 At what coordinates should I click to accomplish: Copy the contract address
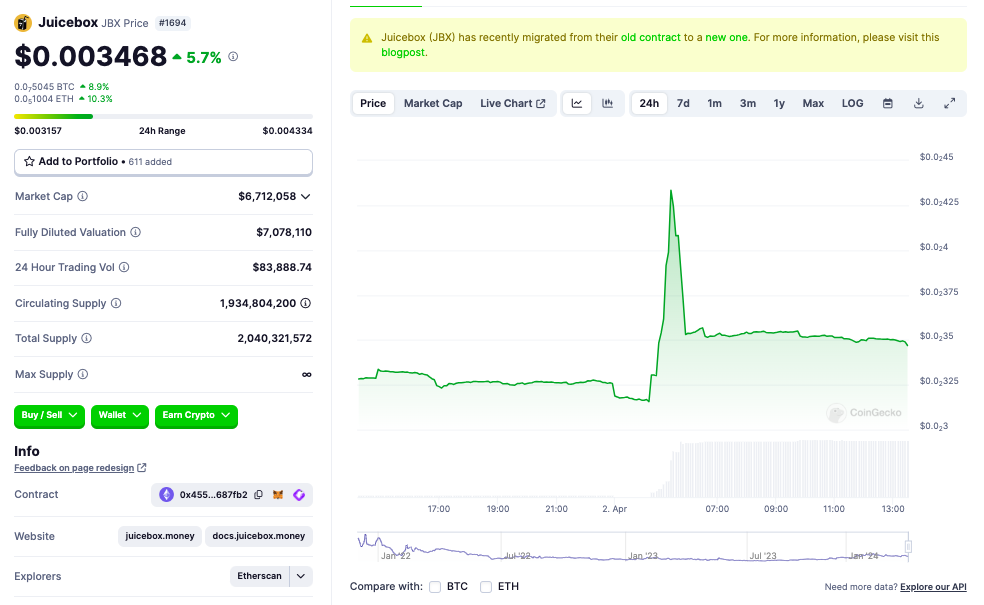pyautogui.click(x=258, y=495)
